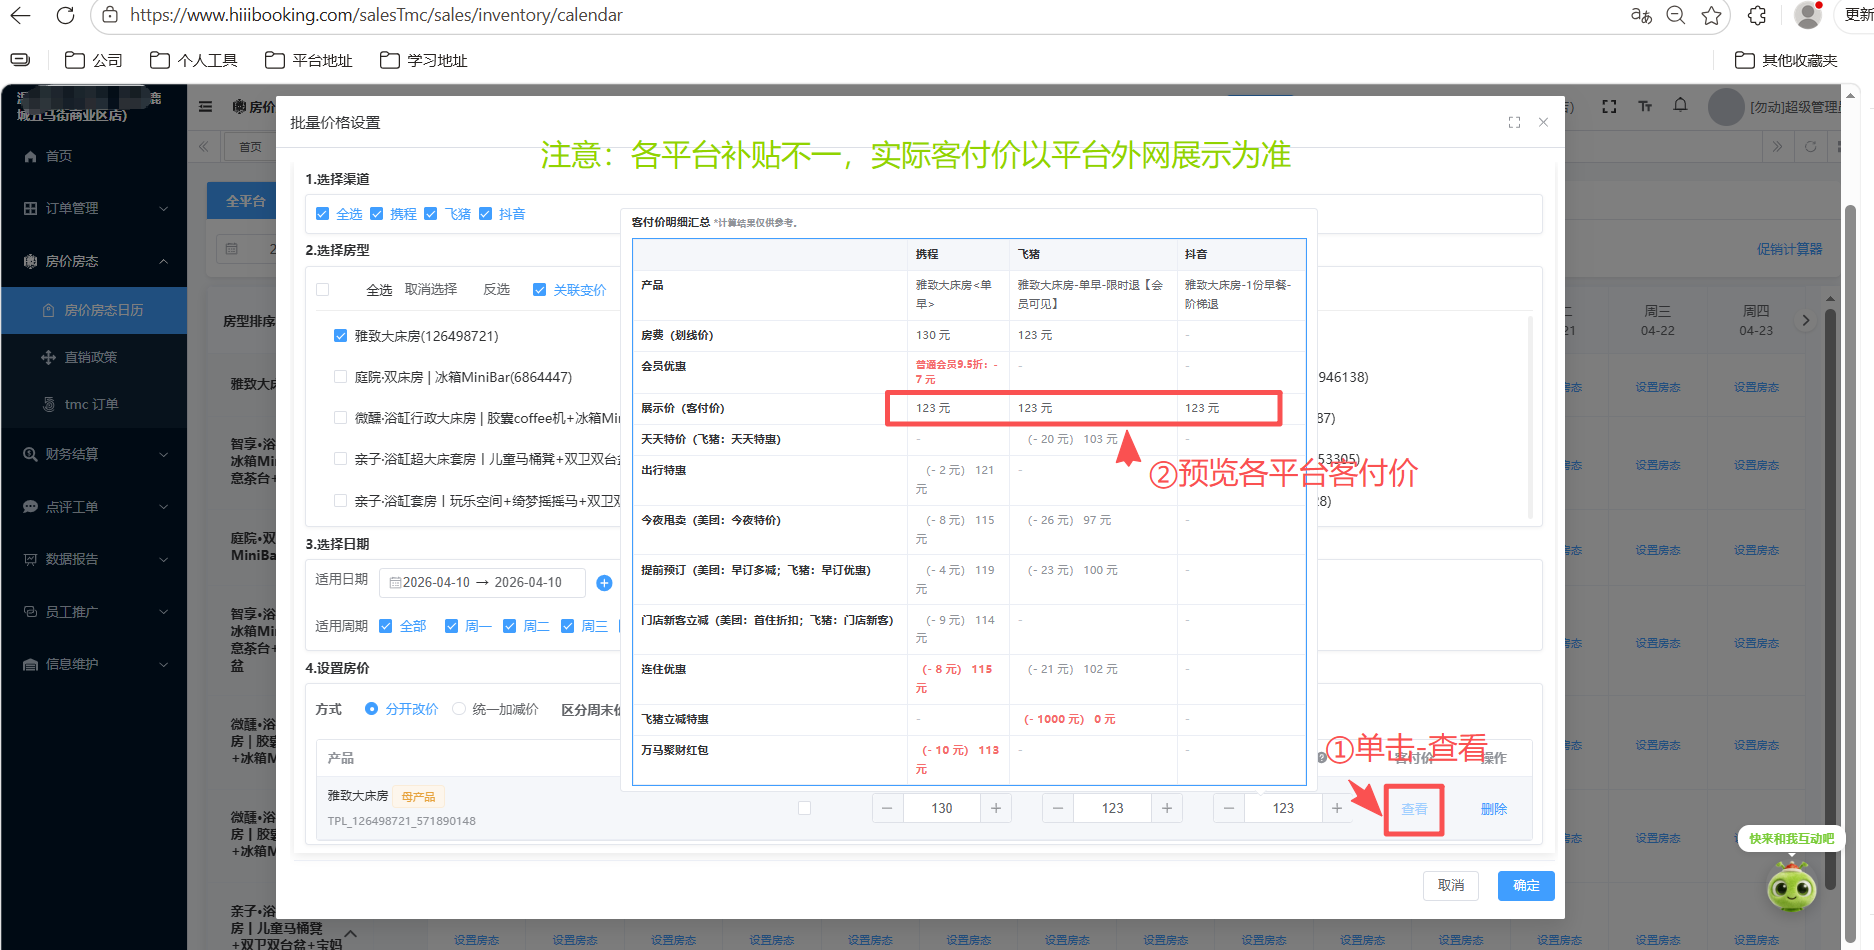Switch to the 首页 tab
The image size is (1874, 950).
tap(250, 146)
